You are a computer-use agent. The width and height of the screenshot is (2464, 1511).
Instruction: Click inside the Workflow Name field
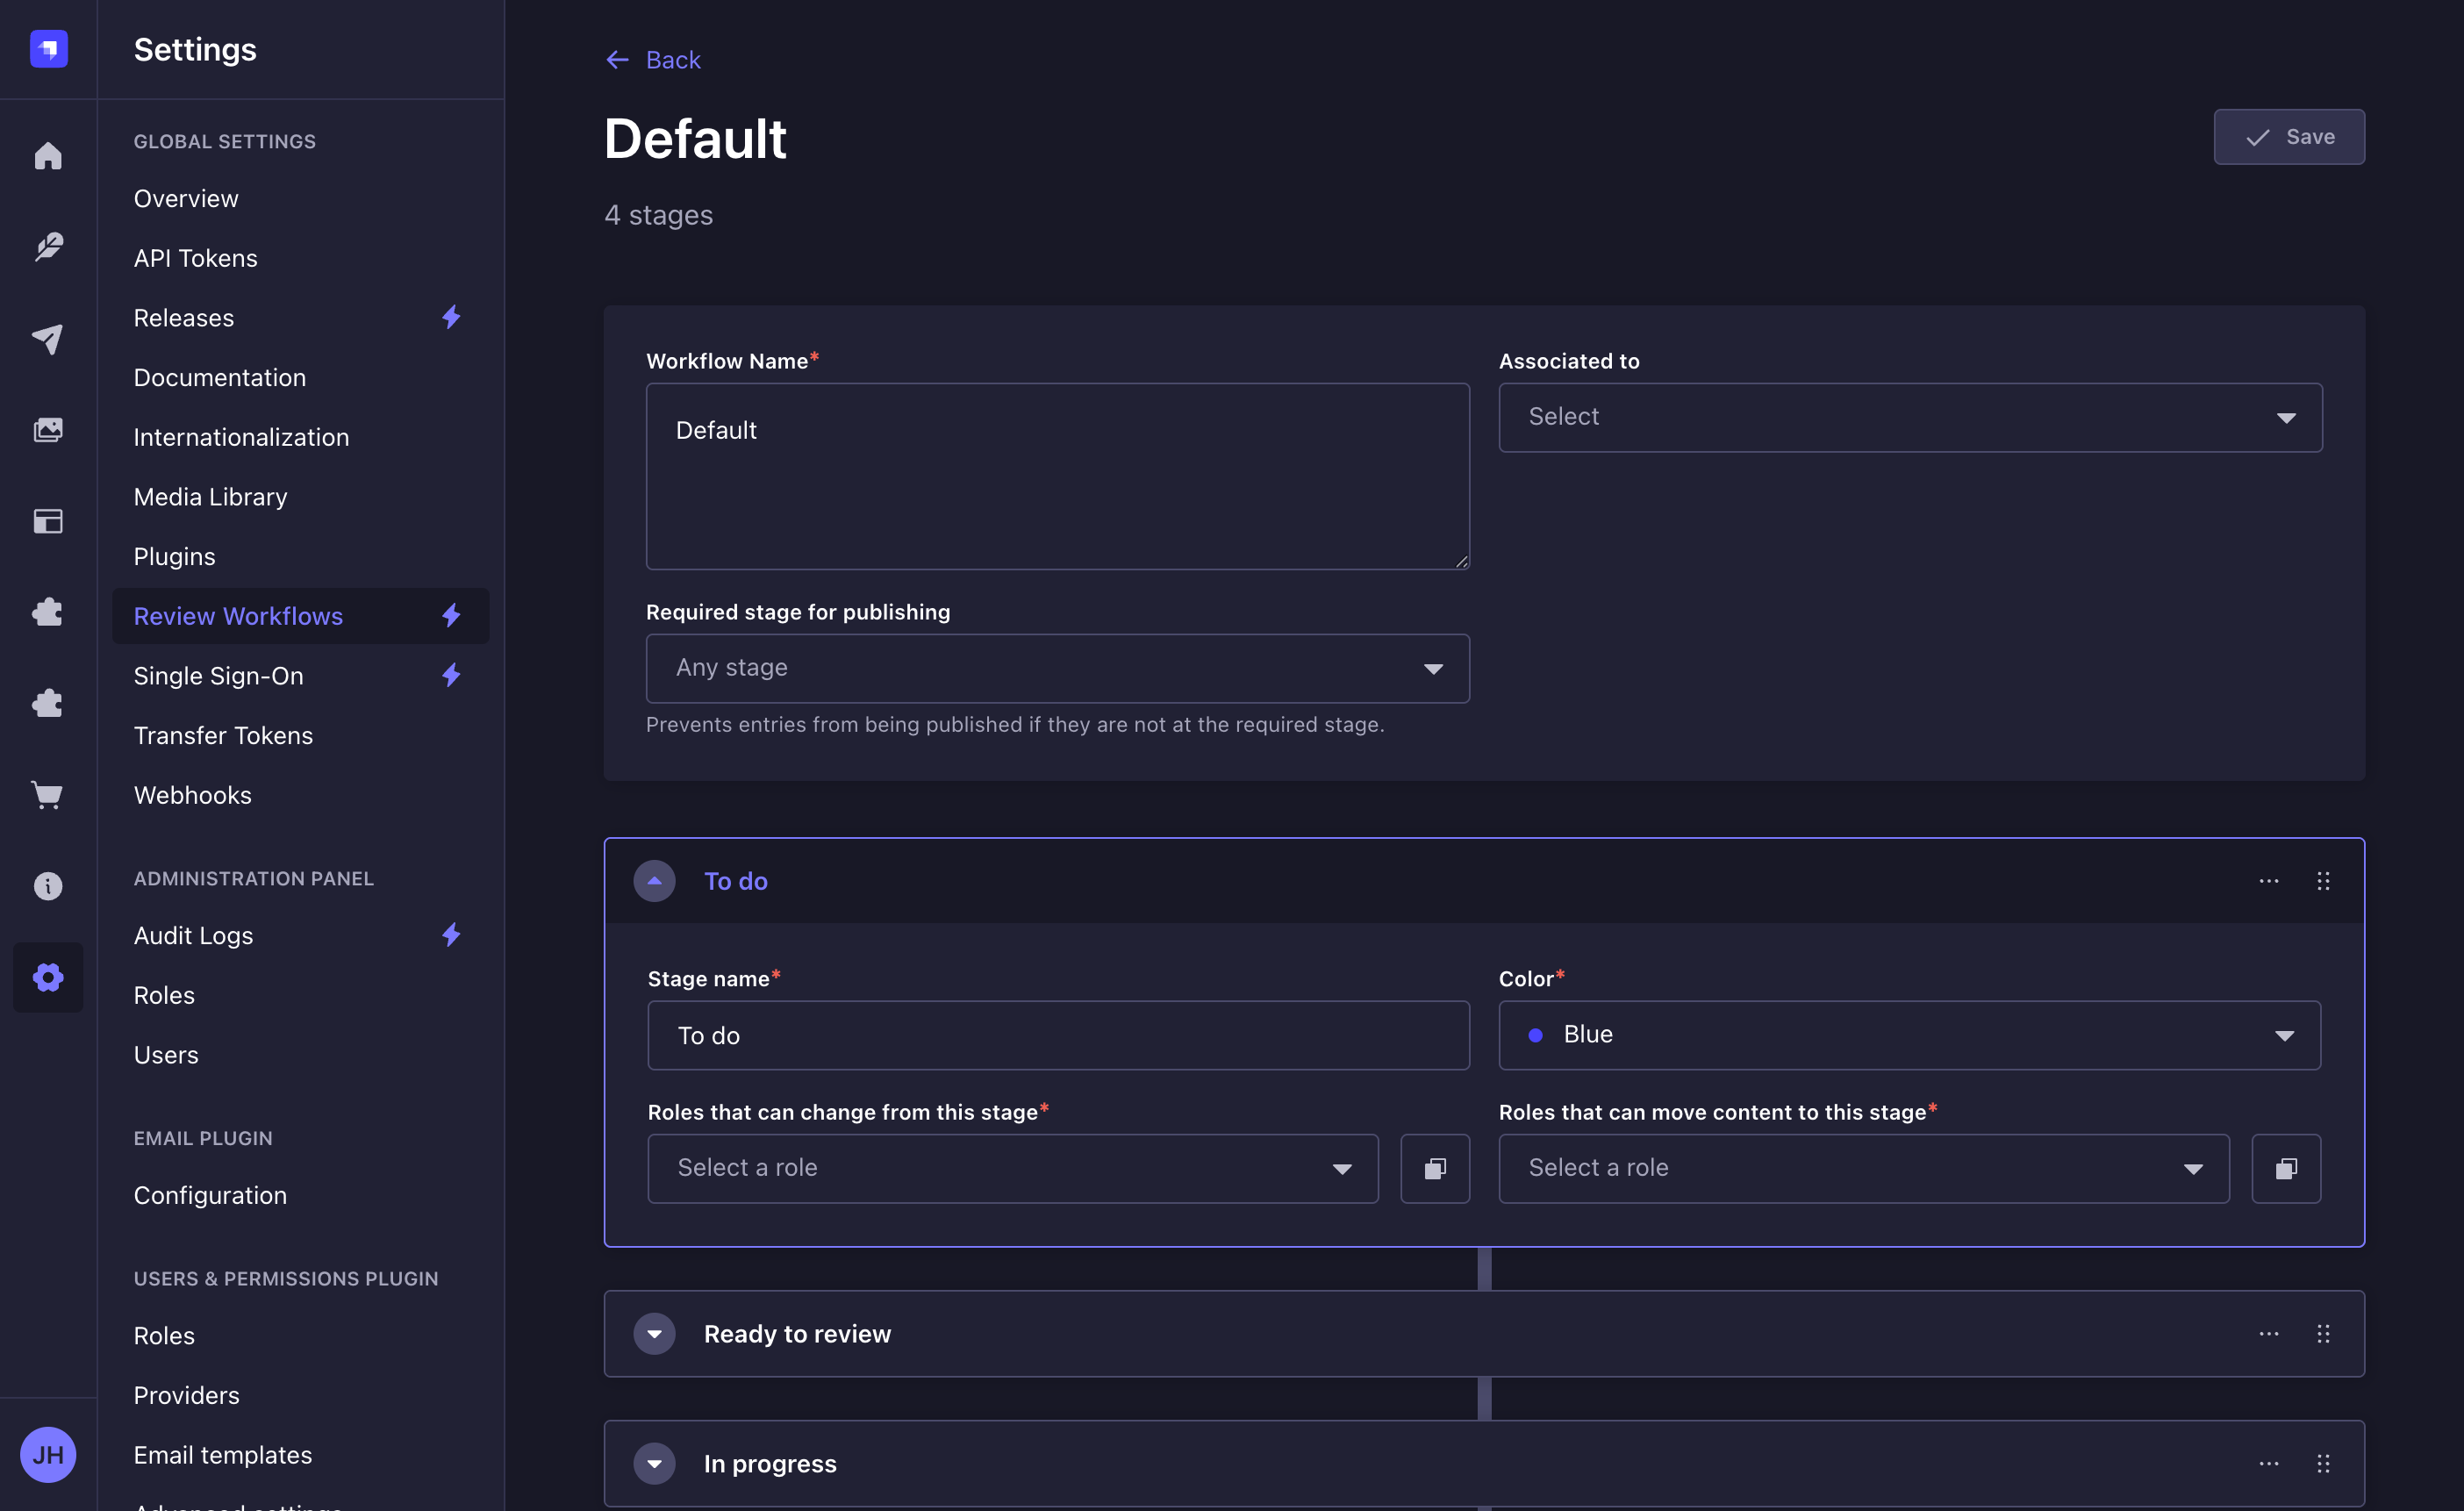1057,476
